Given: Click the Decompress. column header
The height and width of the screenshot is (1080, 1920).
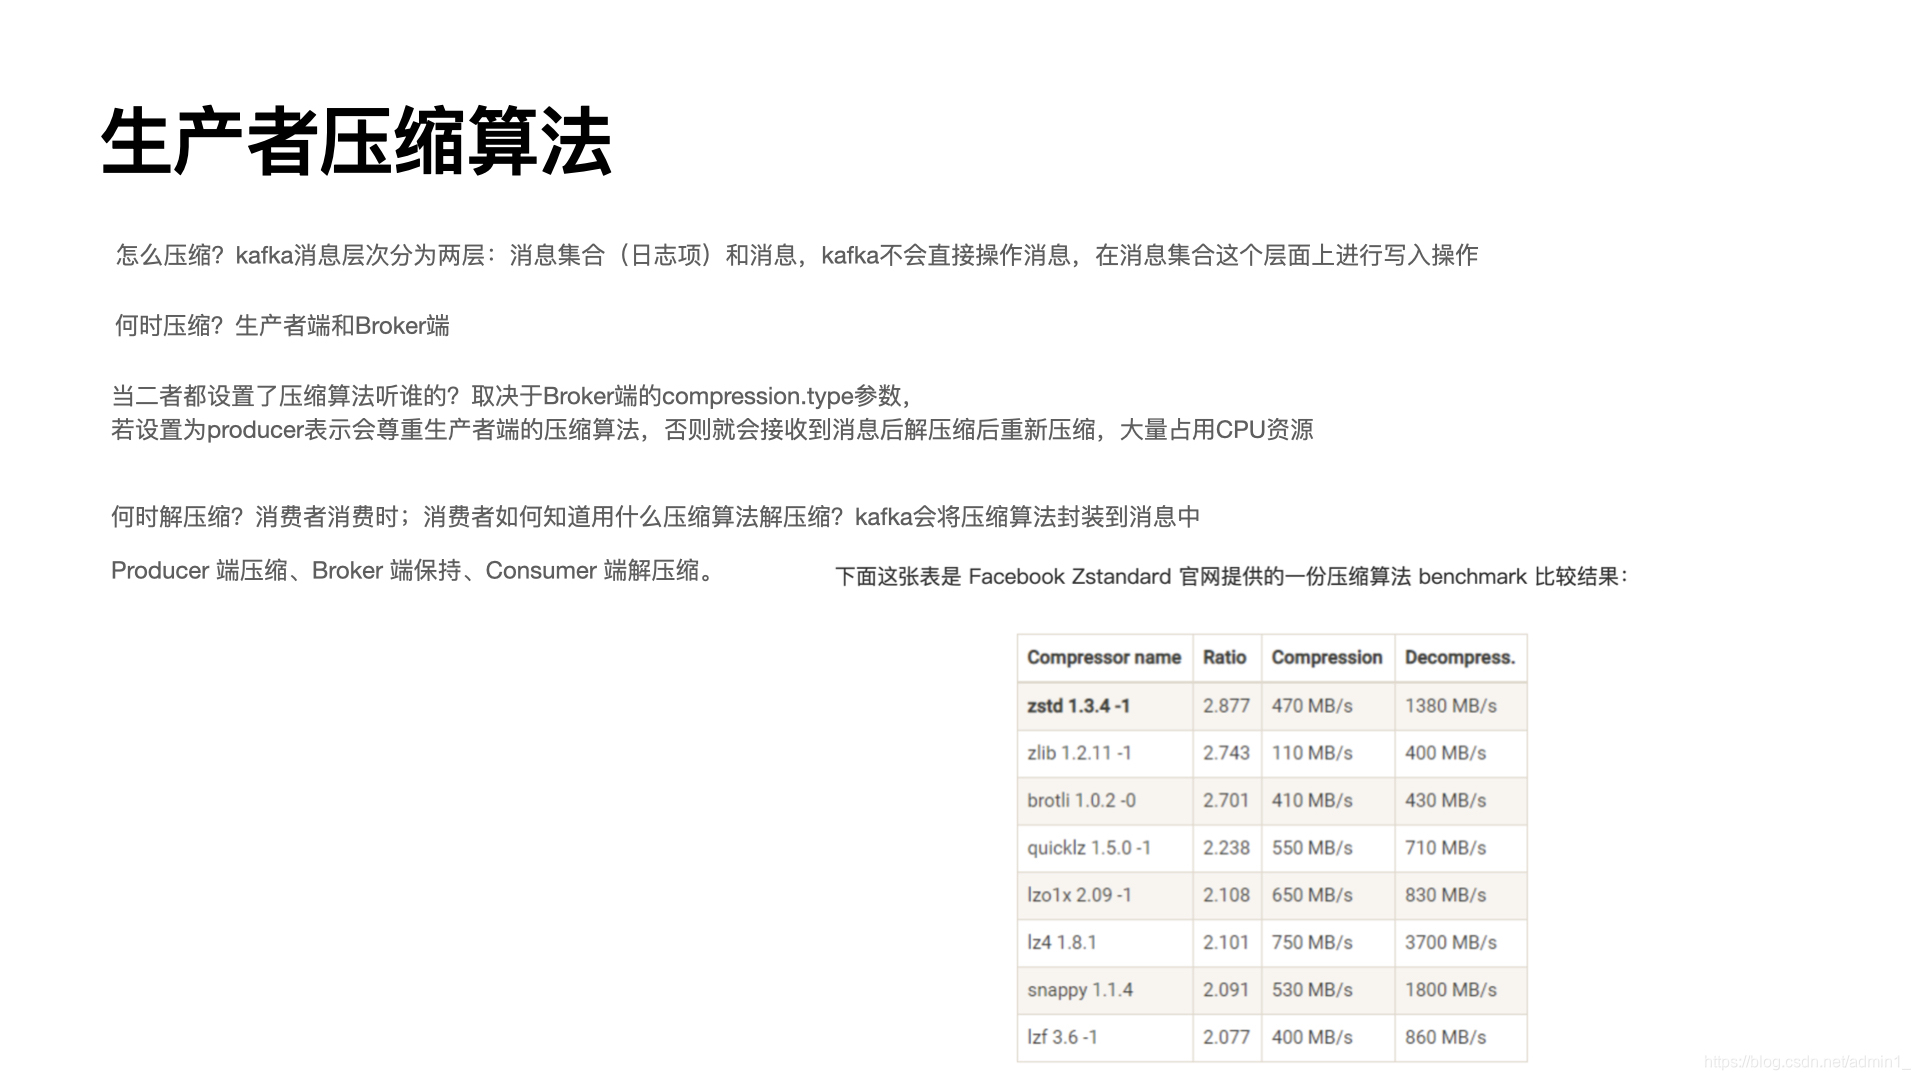Looking at the screenshot, I should pyautogui.click(x=1459, y=658).
